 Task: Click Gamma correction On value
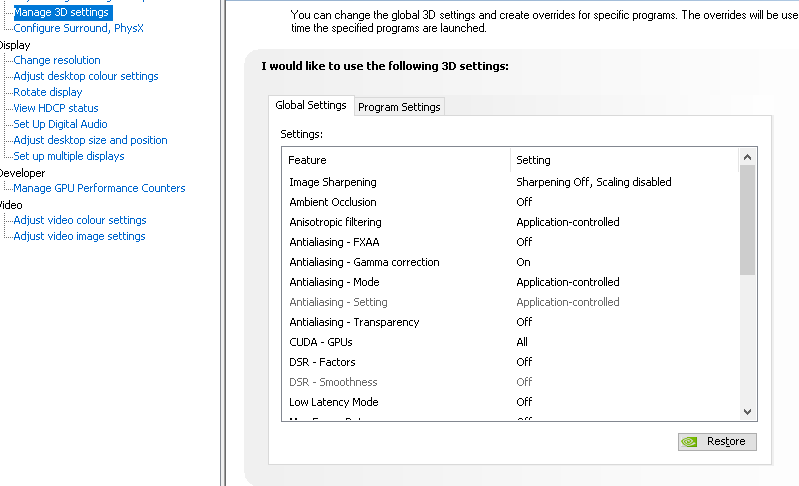[x=523, y=262]
